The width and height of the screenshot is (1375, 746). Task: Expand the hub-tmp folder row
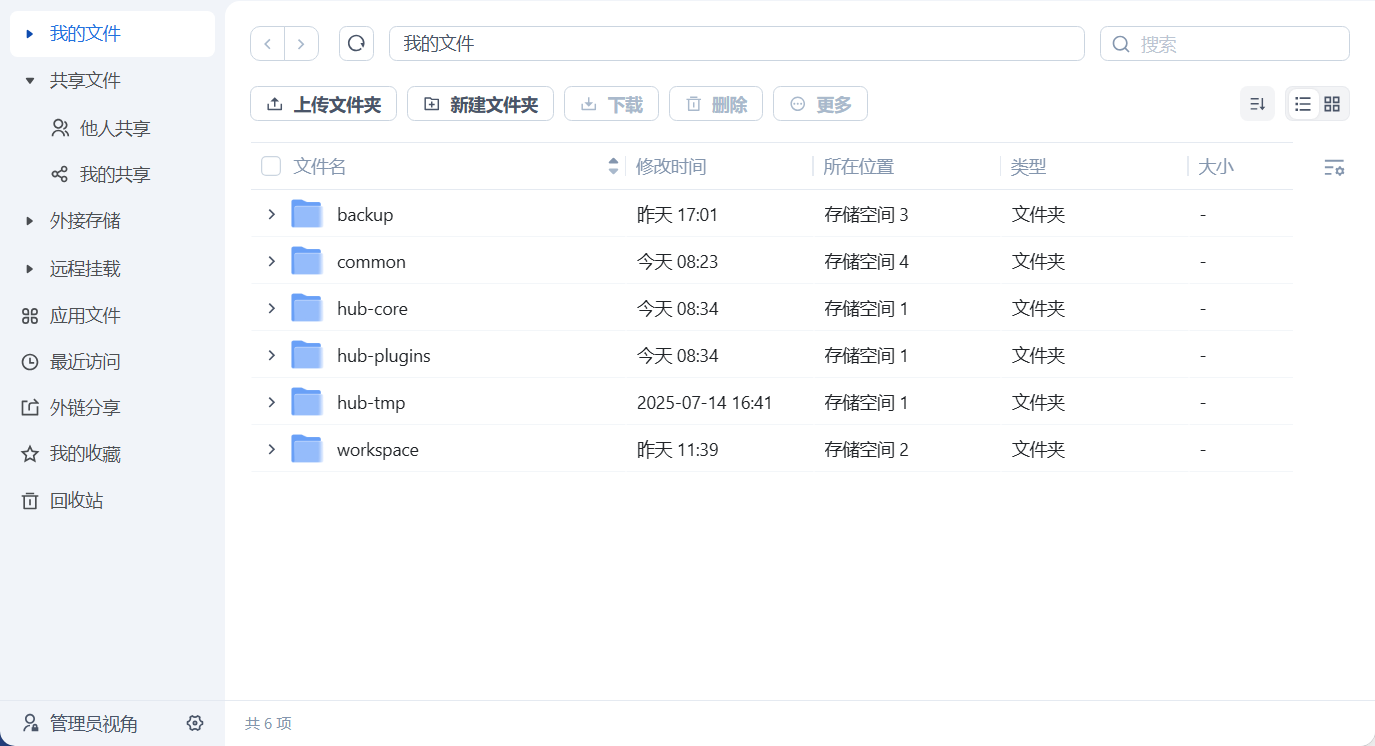tap(271, 402)
